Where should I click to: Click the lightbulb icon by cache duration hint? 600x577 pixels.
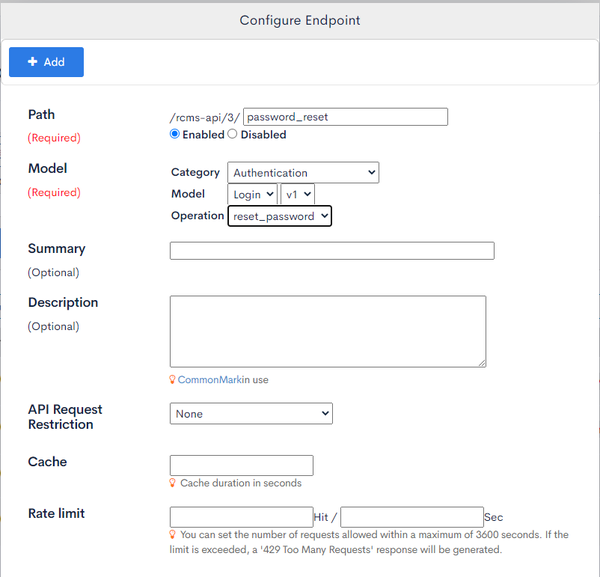point(173,482)
